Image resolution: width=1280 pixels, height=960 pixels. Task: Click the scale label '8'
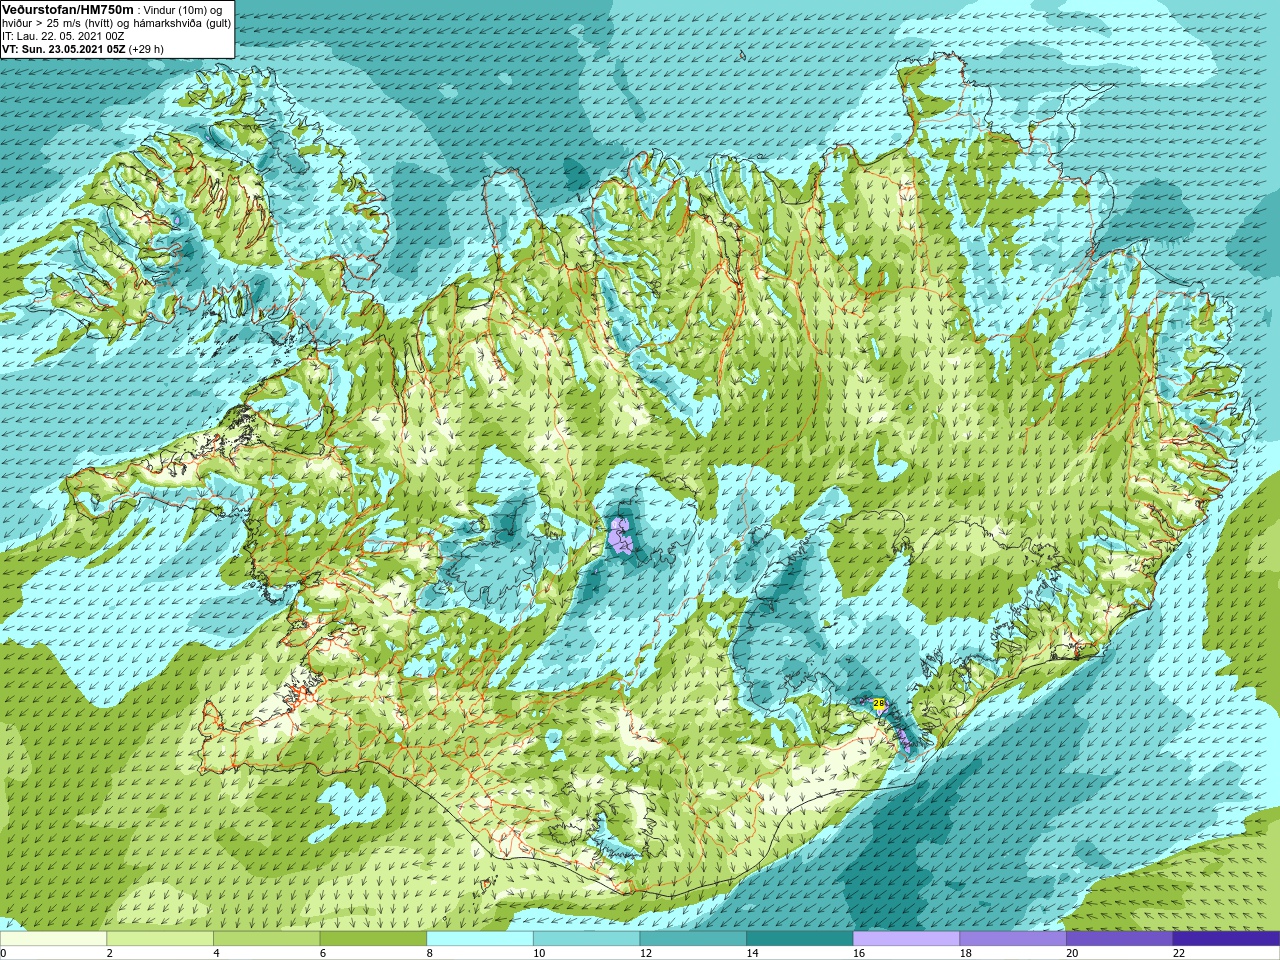pos(430,953)
